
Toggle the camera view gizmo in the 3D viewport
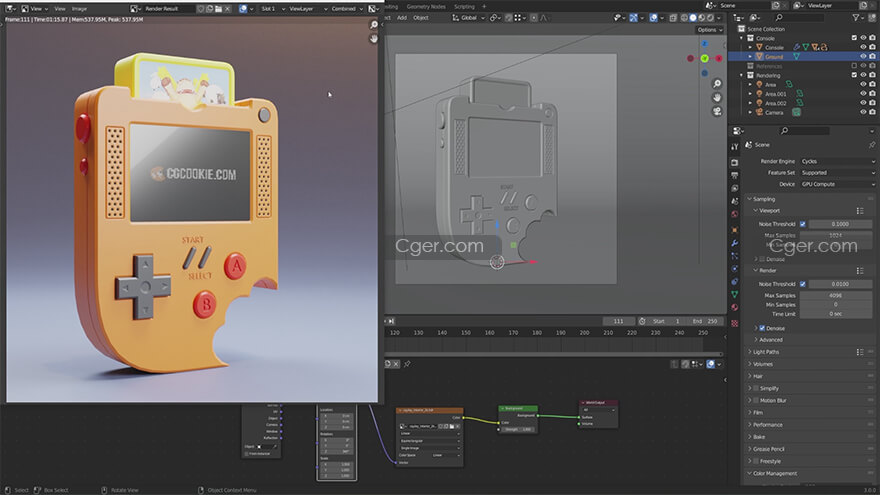click(x=717, y=111)
